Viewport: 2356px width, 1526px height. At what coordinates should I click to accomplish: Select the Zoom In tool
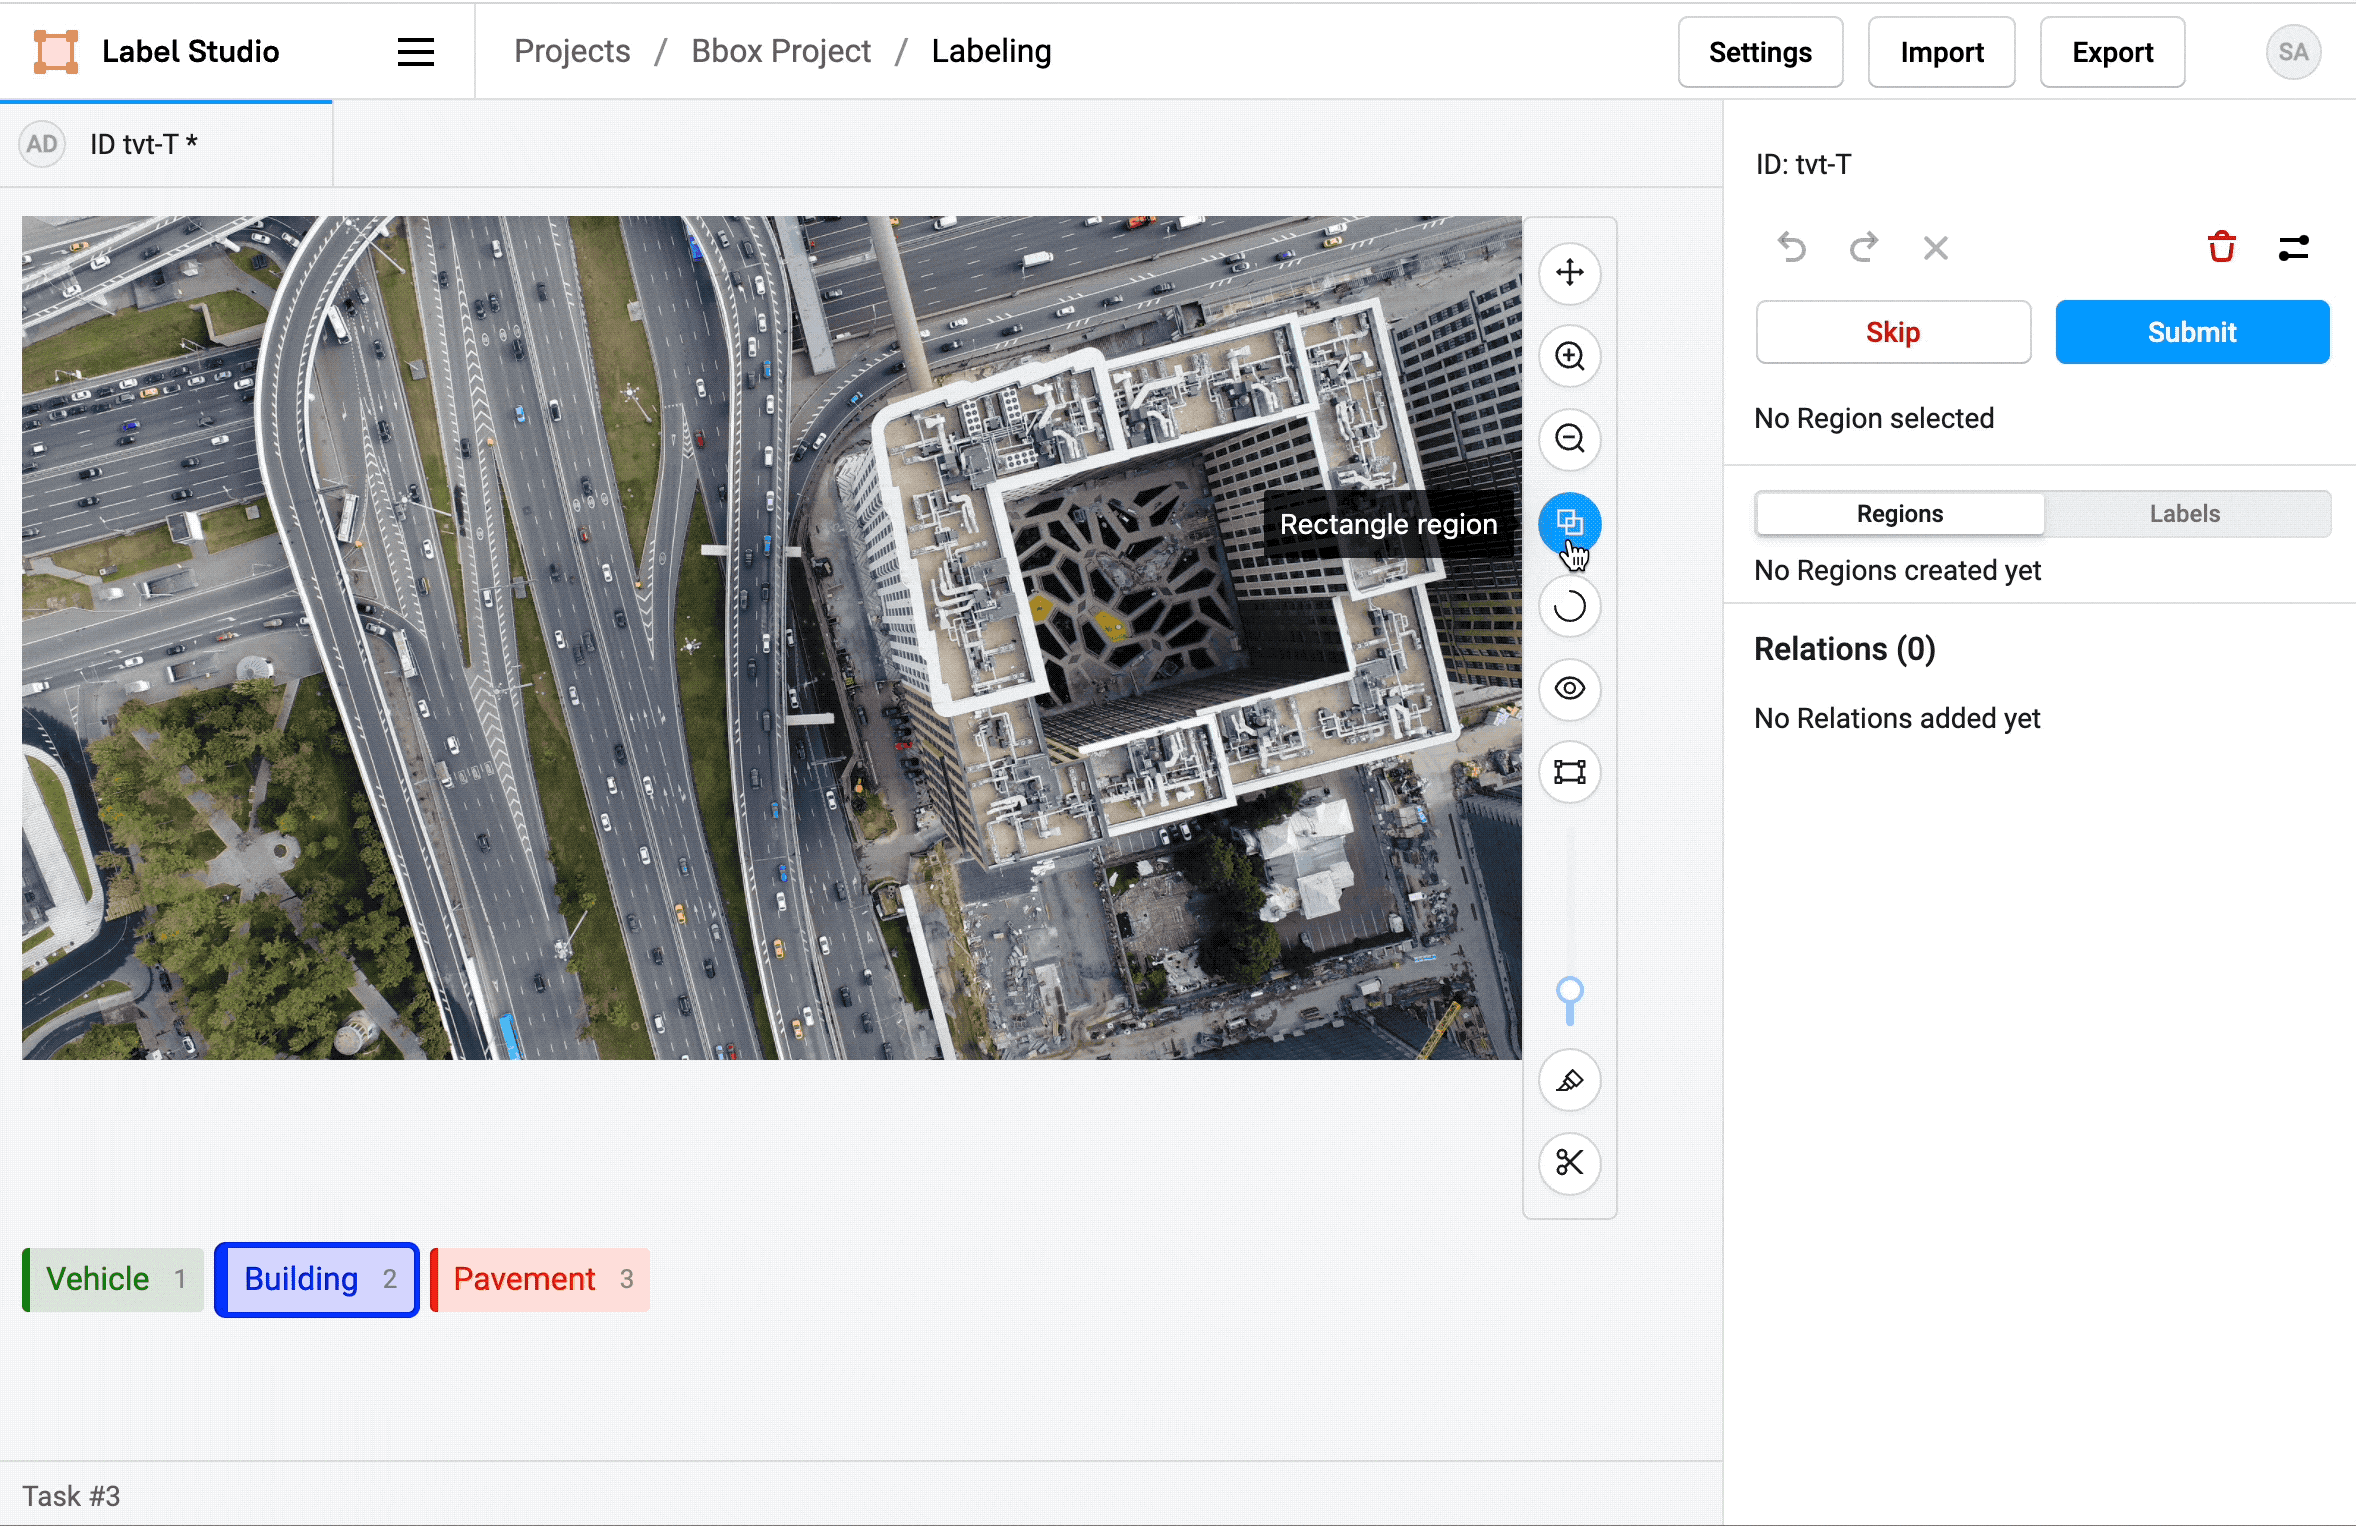[x=1569, y=356]
